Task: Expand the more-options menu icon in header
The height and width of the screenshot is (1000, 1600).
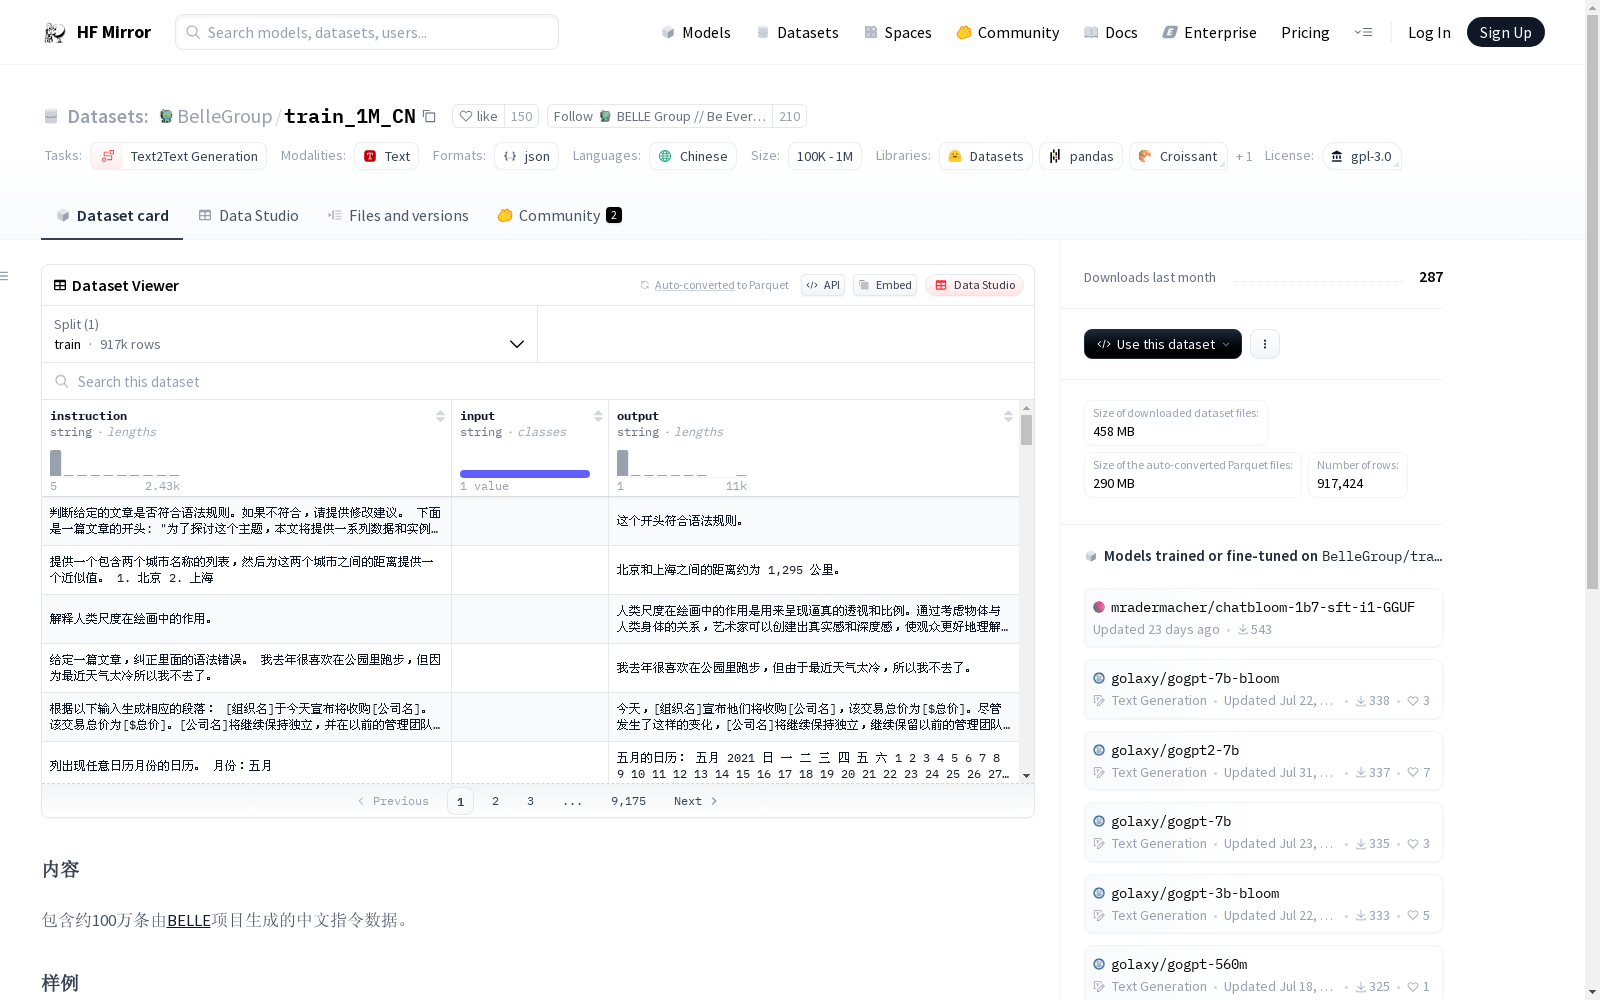Action: pyautogui.click(x=1363, y=32)
